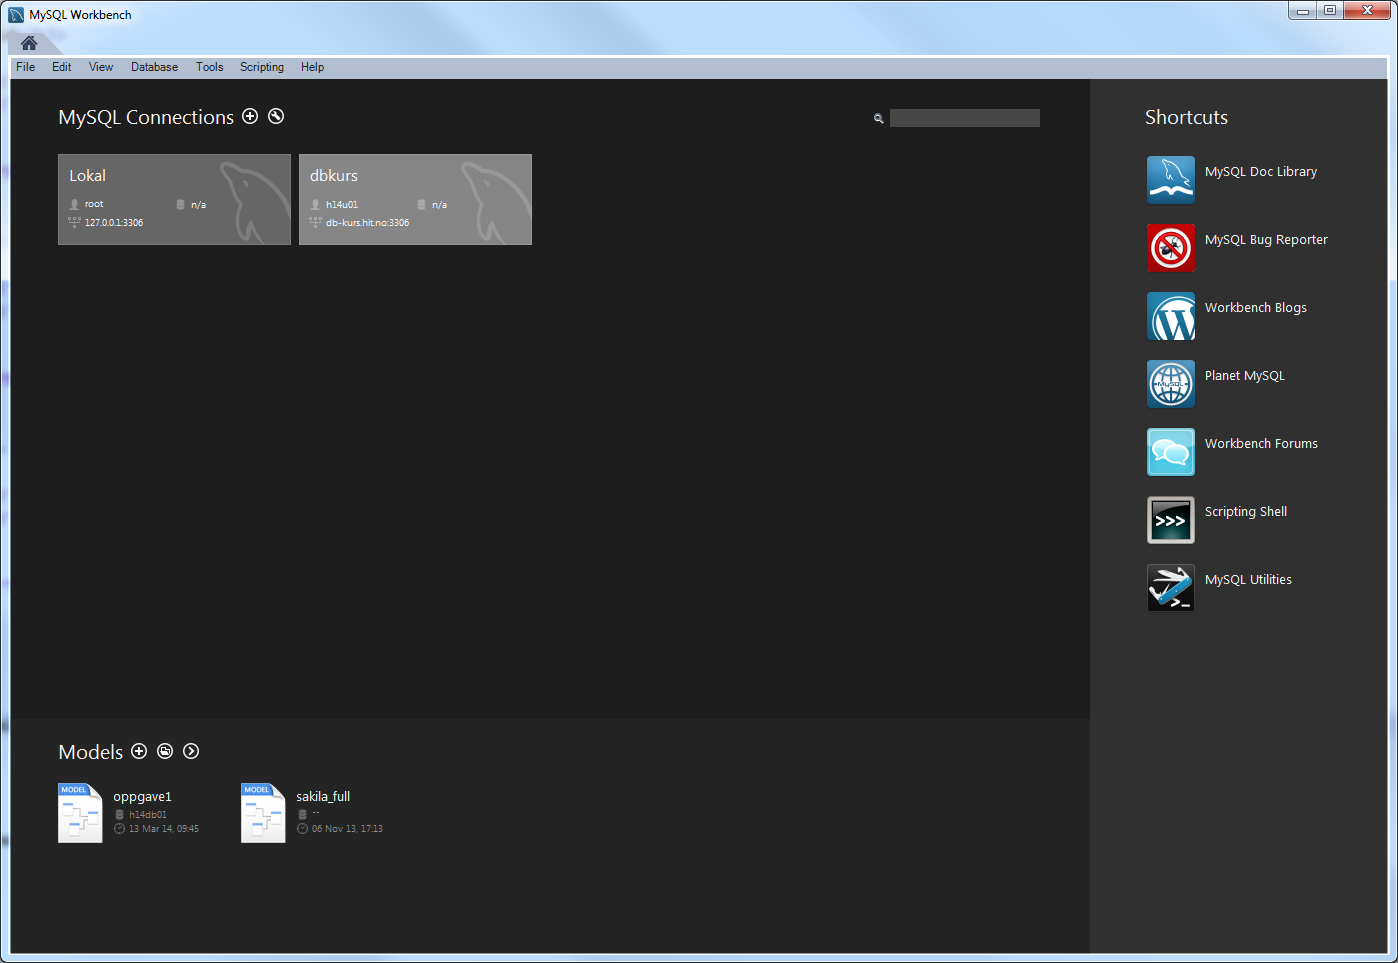Click the Shortcuts heading
This screenshot has height=963, width=1398.
1186,117
